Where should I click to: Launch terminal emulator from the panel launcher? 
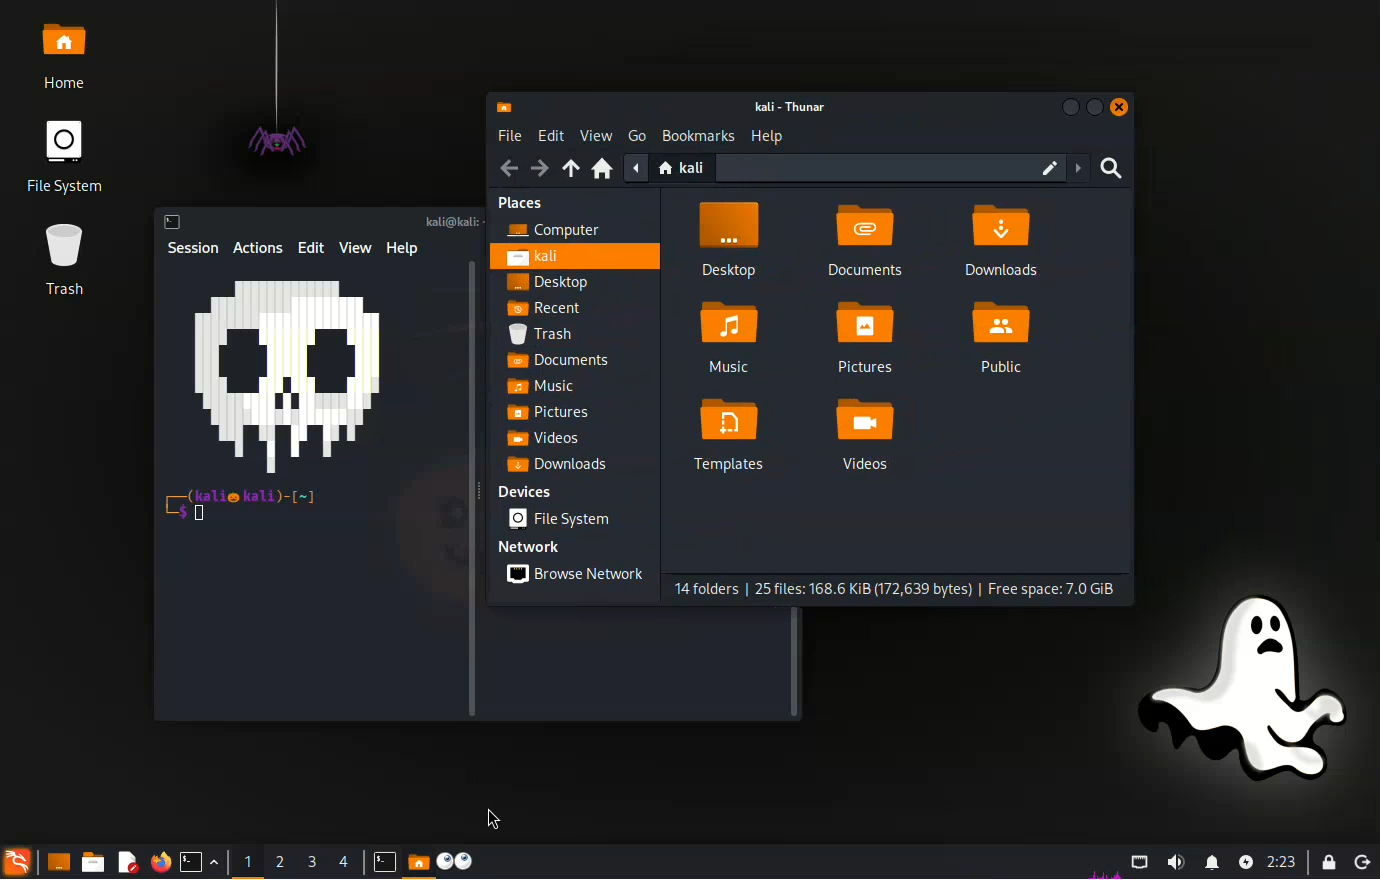(191, 862)
